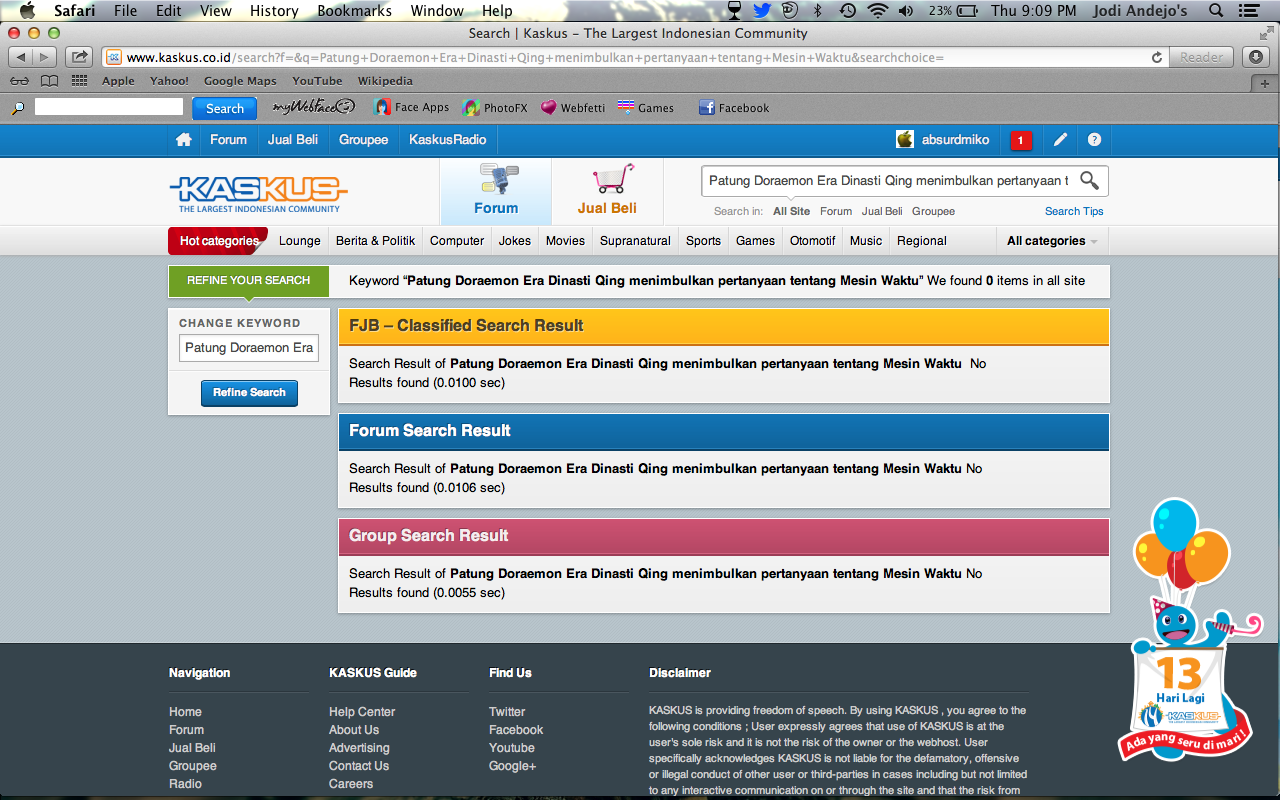The image size is (1280, 800).
Task: Open the question mark help icon
Action: (x=1095, y=140)
